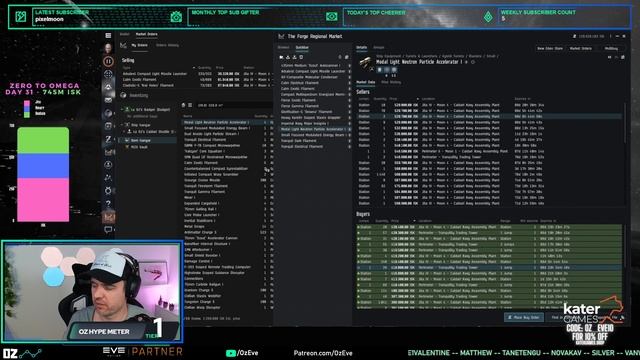The width and height of the screenshot is (640, 360).
Task: Click the circled person icon in Neocom
Action: tap(108, 165)
